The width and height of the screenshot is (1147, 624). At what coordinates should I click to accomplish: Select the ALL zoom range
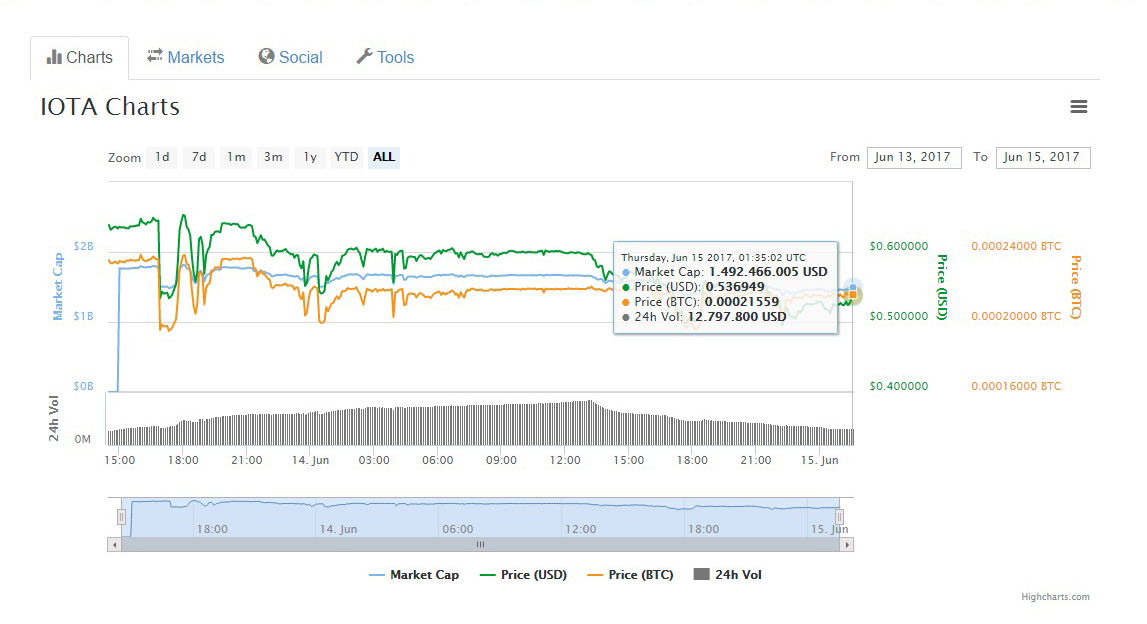click(383, 157)
